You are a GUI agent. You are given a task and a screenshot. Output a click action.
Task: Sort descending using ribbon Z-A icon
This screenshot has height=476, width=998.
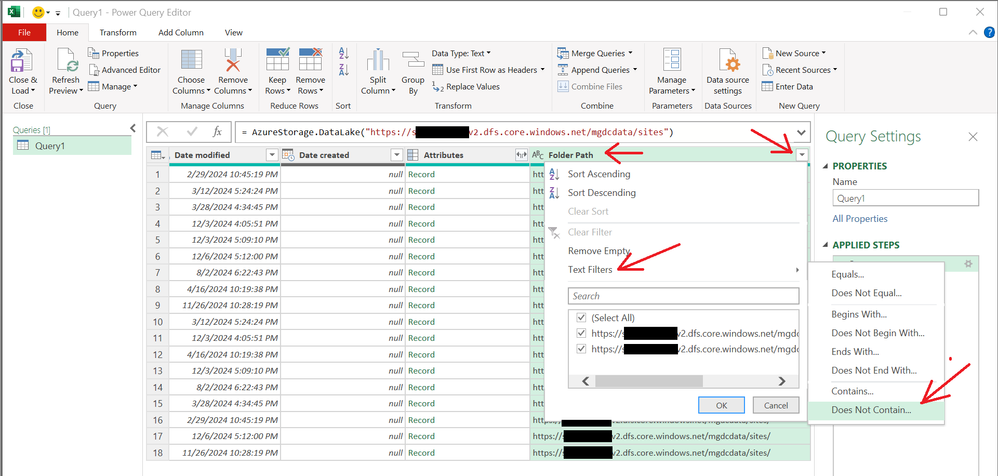[344, 69]
